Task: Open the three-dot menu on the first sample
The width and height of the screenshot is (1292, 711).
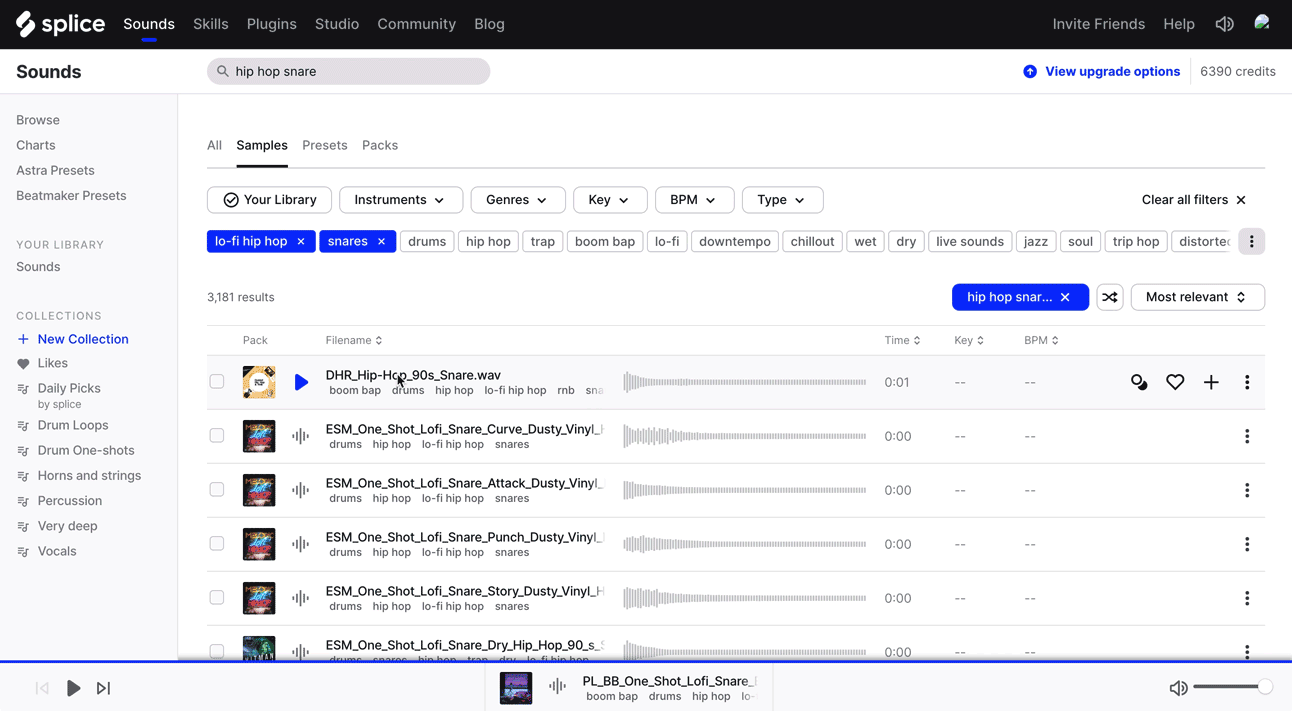Action: coord(1247,382)
